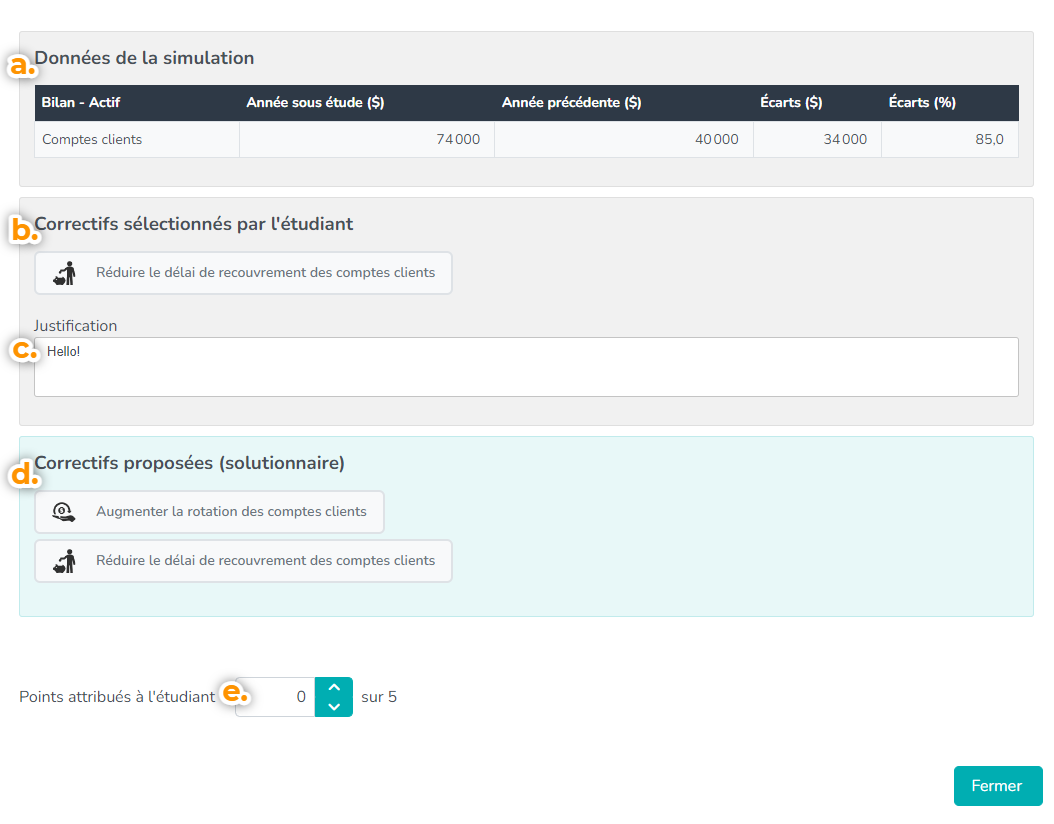The height and width of the screenshot is (824, 1054).
Task: Click the Correctifs sélectionnés par l'étudiant heading
Action: (194, 224)
